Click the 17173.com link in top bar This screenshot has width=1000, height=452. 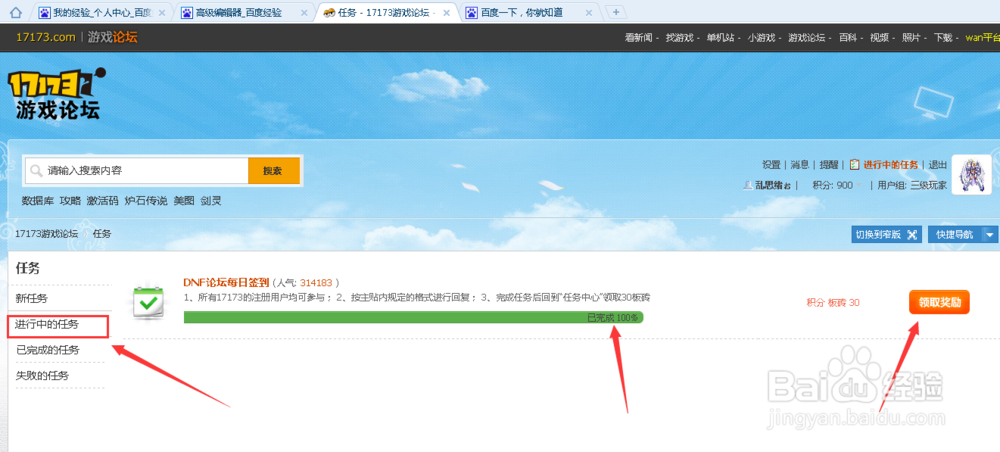coord(46,38)
